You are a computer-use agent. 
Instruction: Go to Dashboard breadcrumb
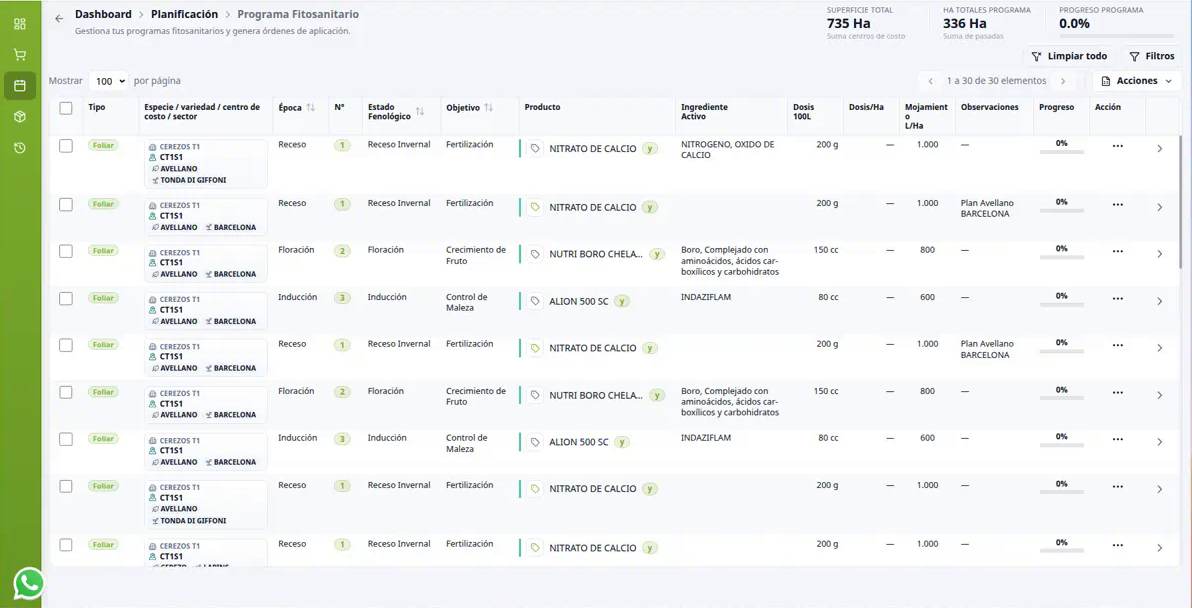103,14
